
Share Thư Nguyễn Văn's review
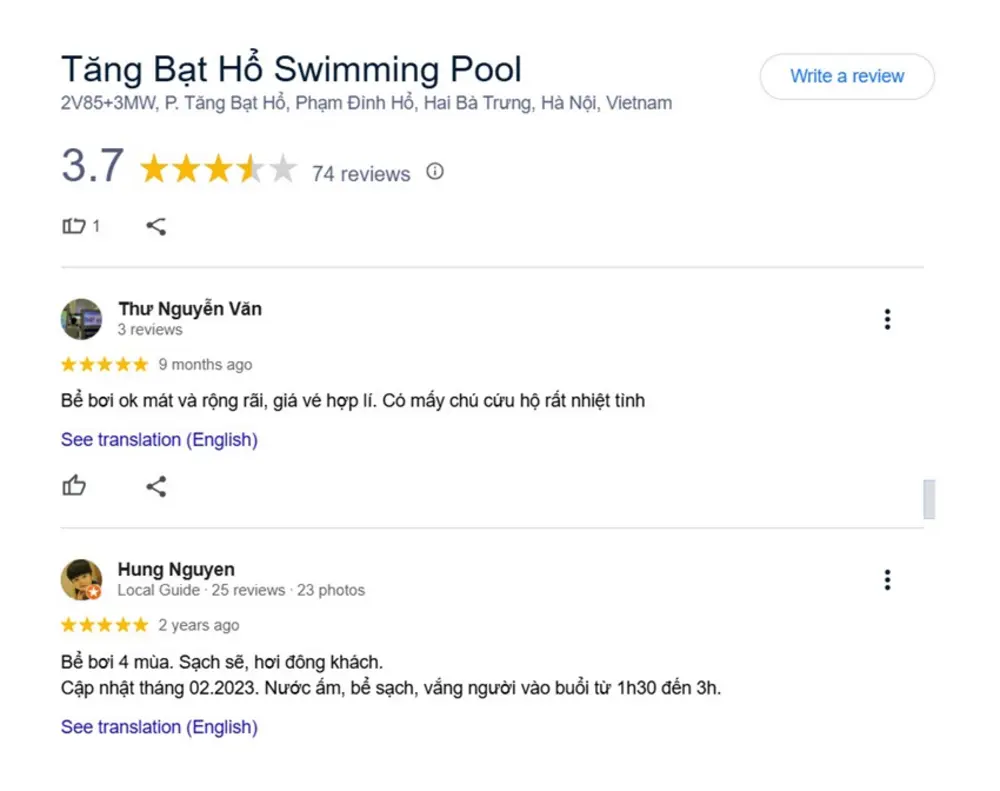click(x=156, y=487)
